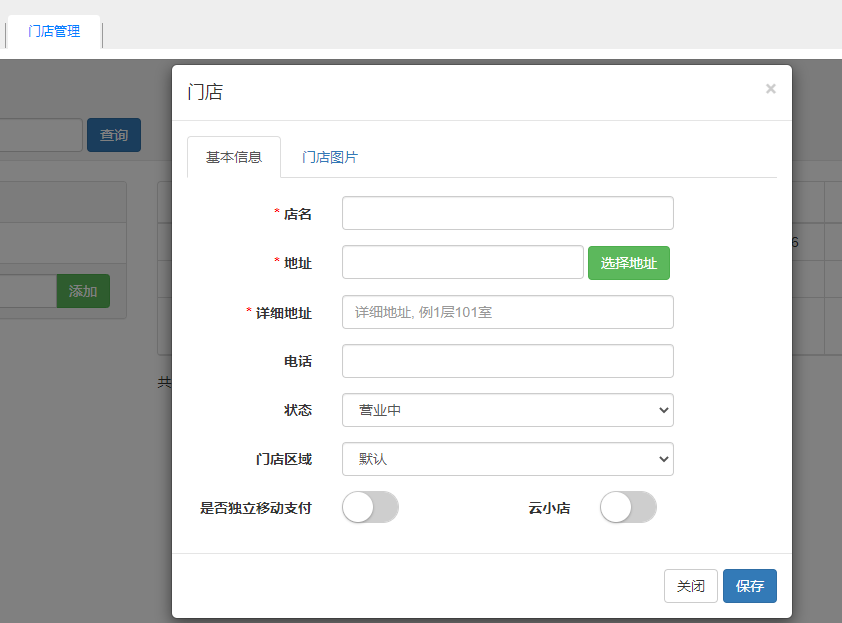Click the input field beside 添加
The image size is (842, 623).
[27, 291]
